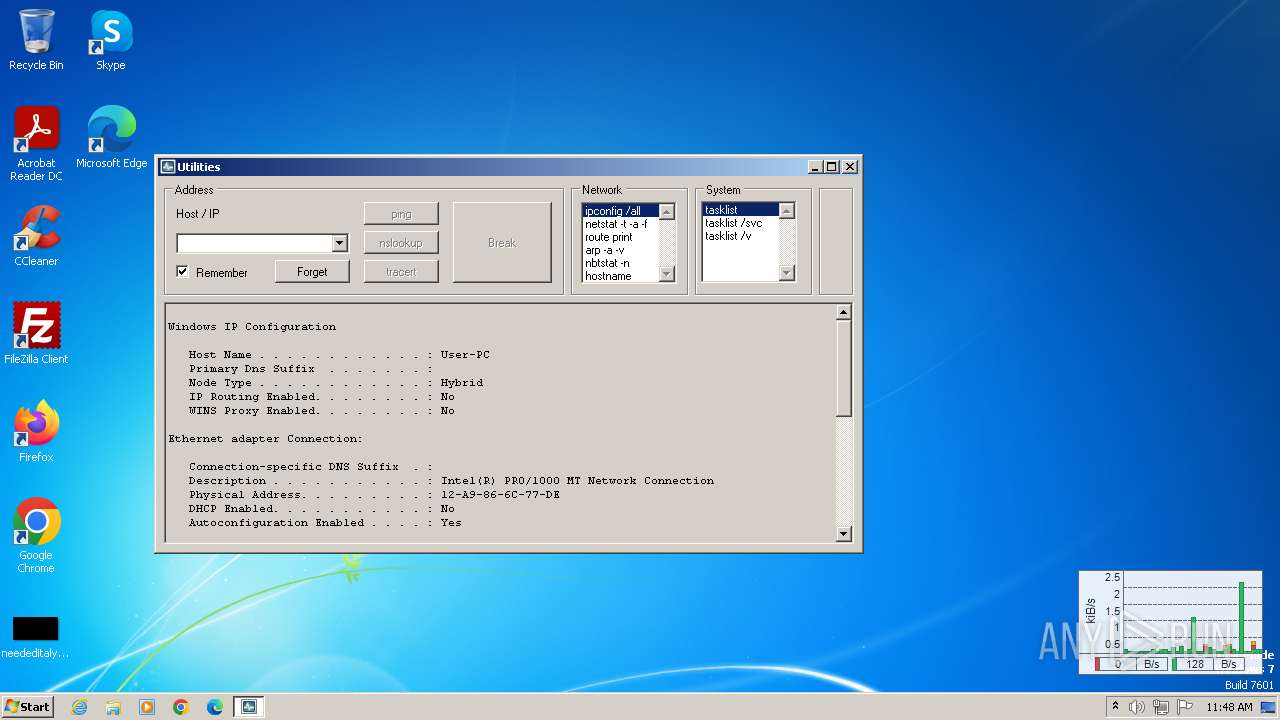Open Internet Explorer from taskbar

click(x=79, y=707)
